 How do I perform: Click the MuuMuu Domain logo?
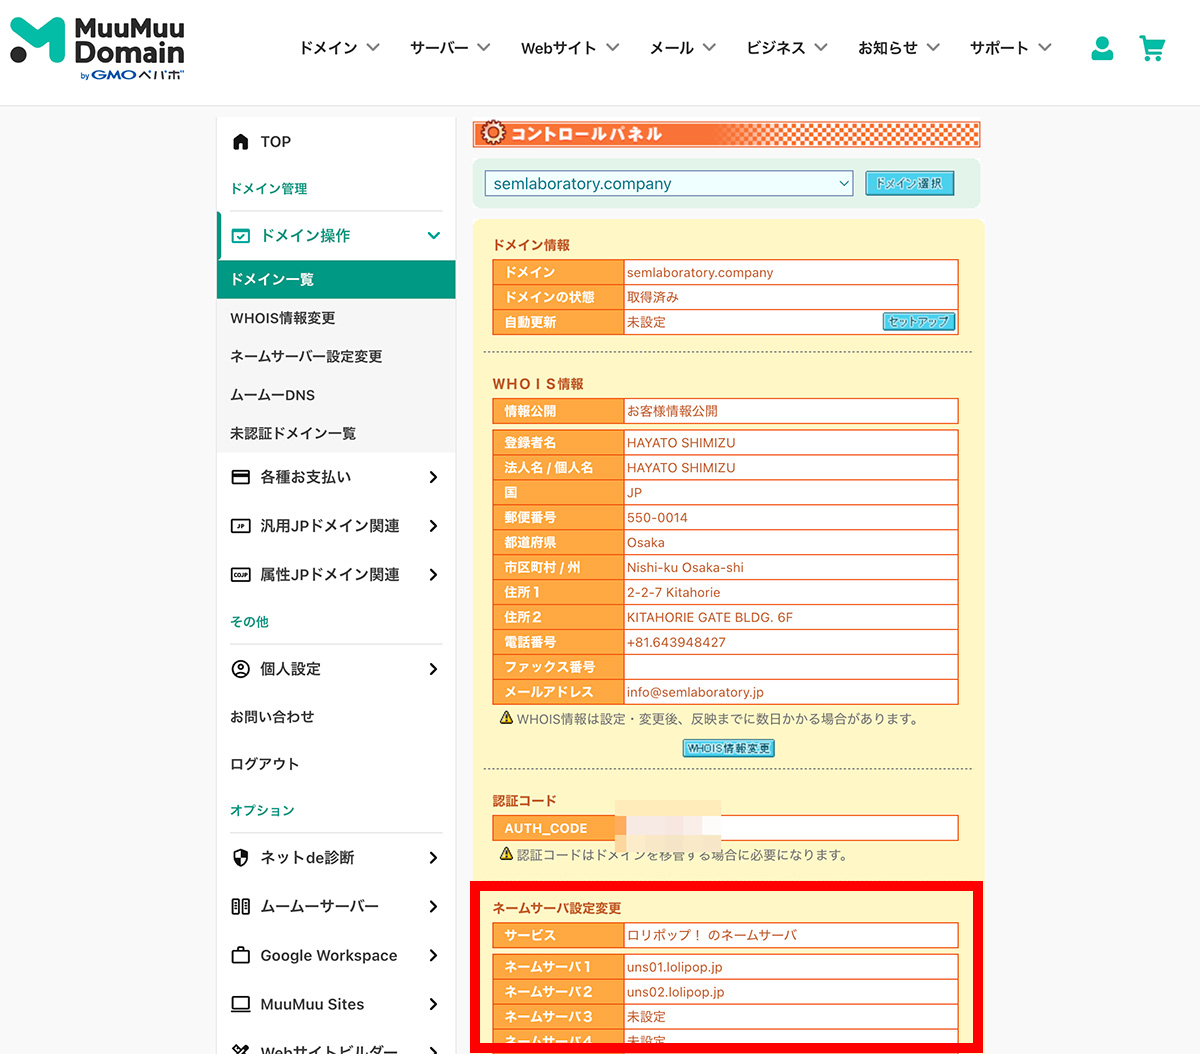97,48
